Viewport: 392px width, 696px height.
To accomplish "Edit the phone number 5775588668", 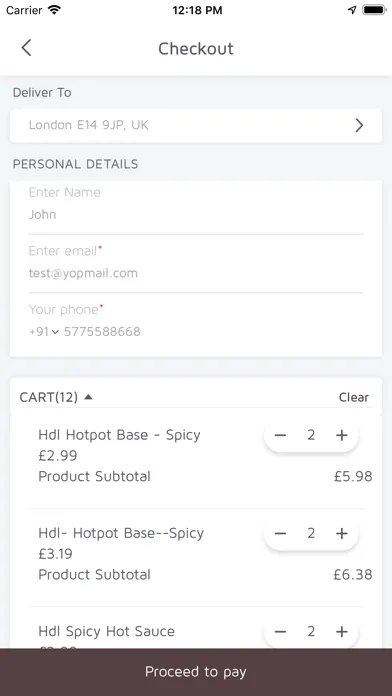I will pyautogui.click(x=102, y=332).
